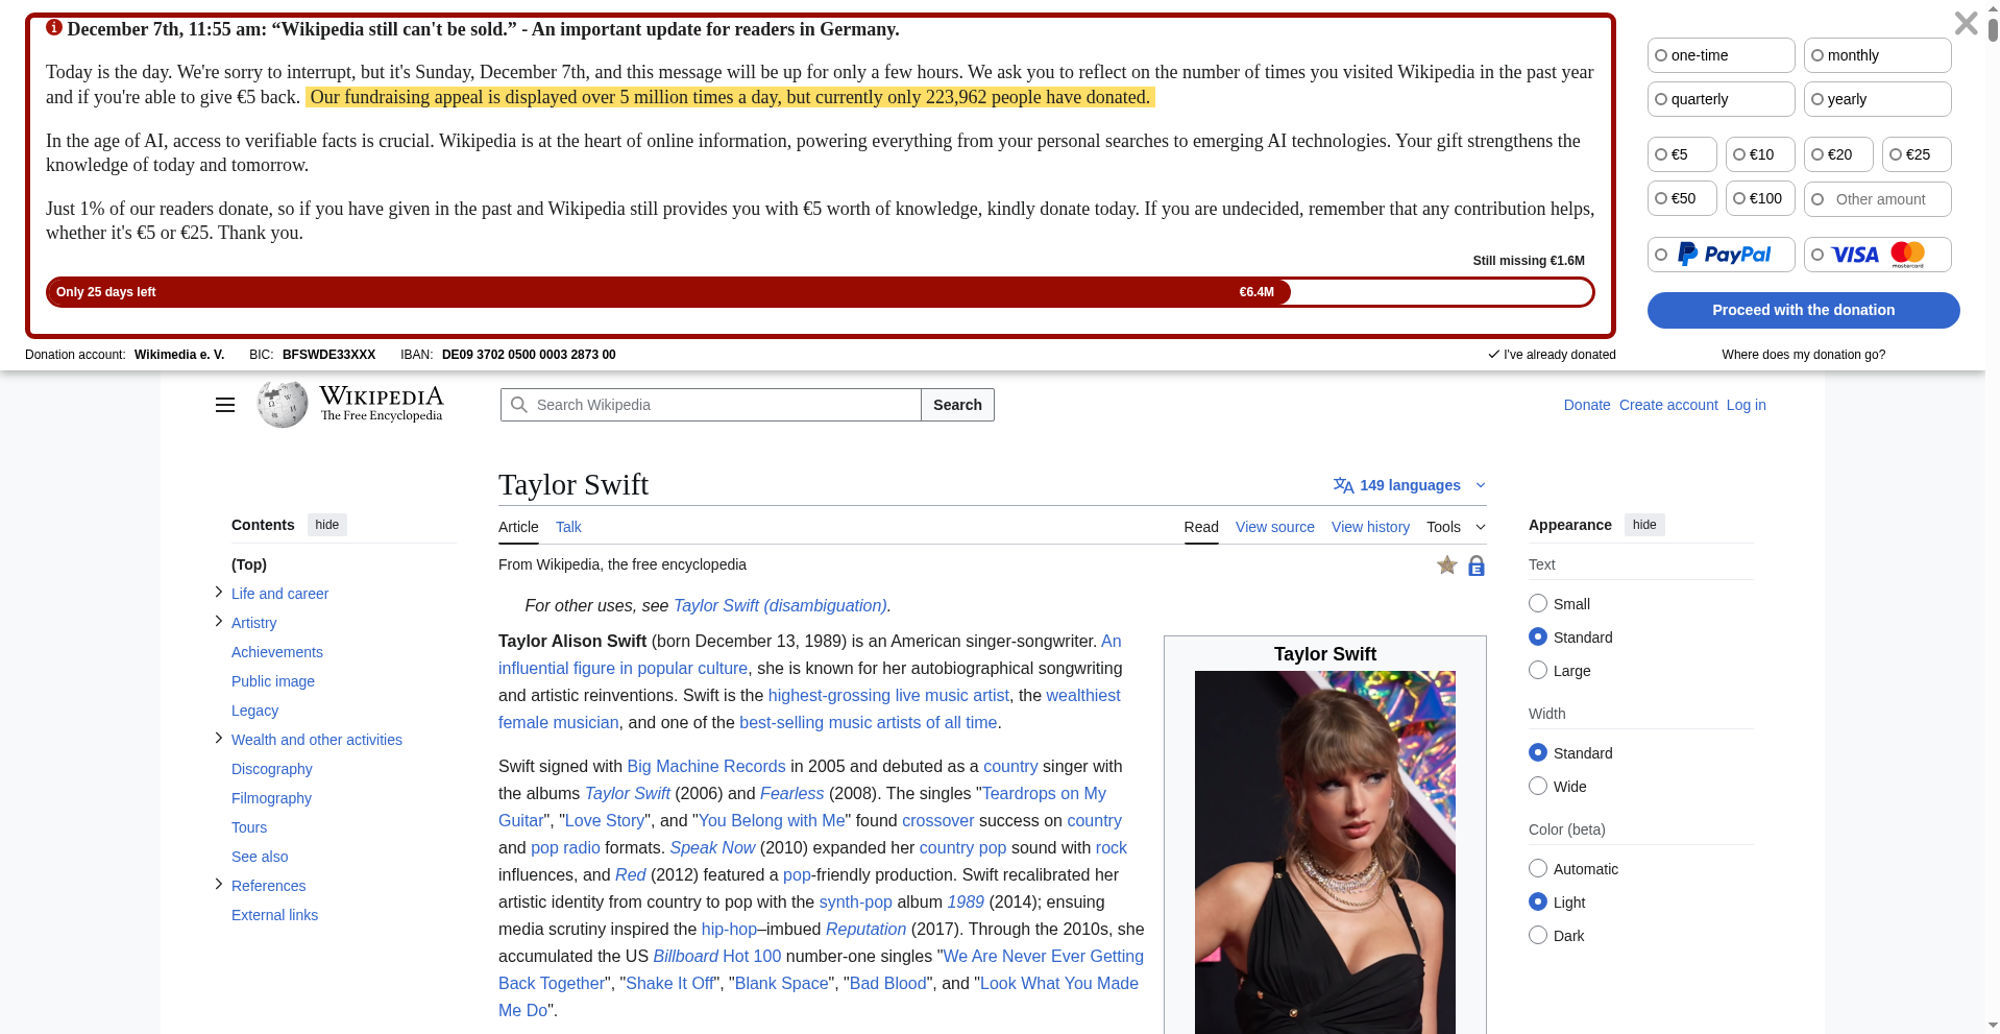Viewport: 2000px width, 1034px height.
Task: Expand the References section in Contents
Action: click(219, 883)
